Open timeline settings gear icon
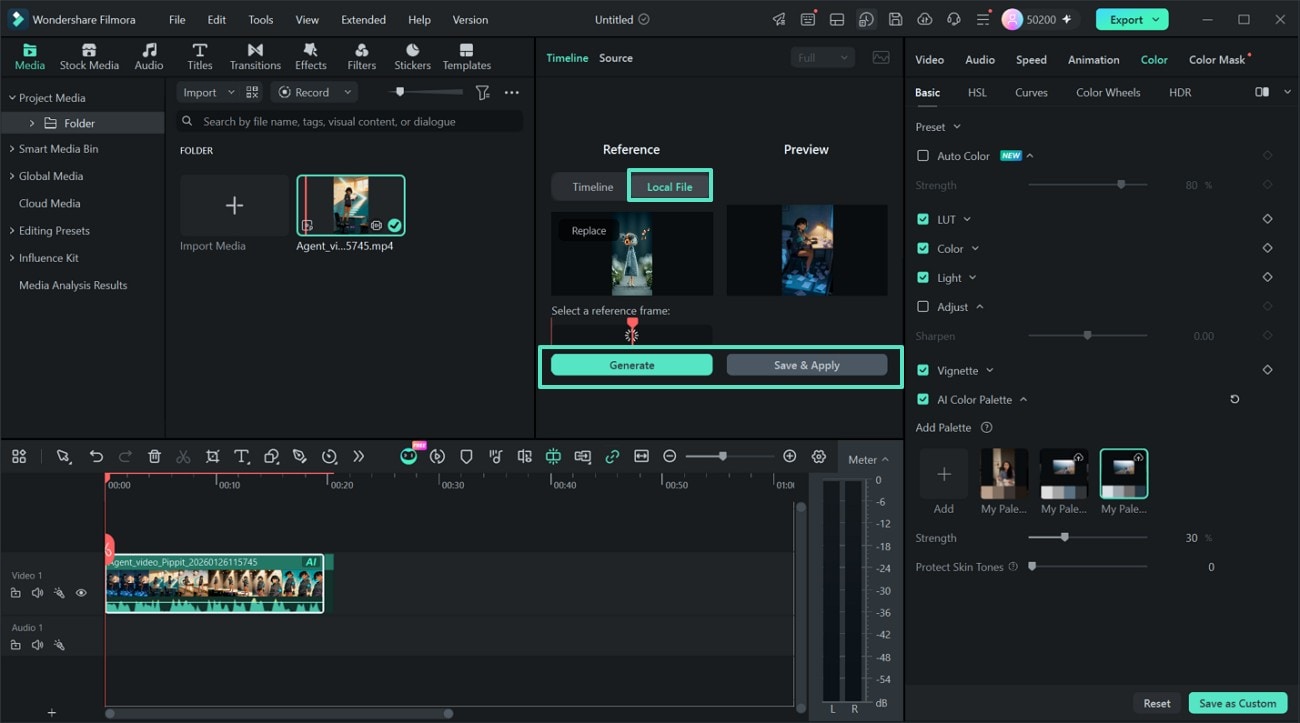The image size is (1300, 723). [819, 456]
